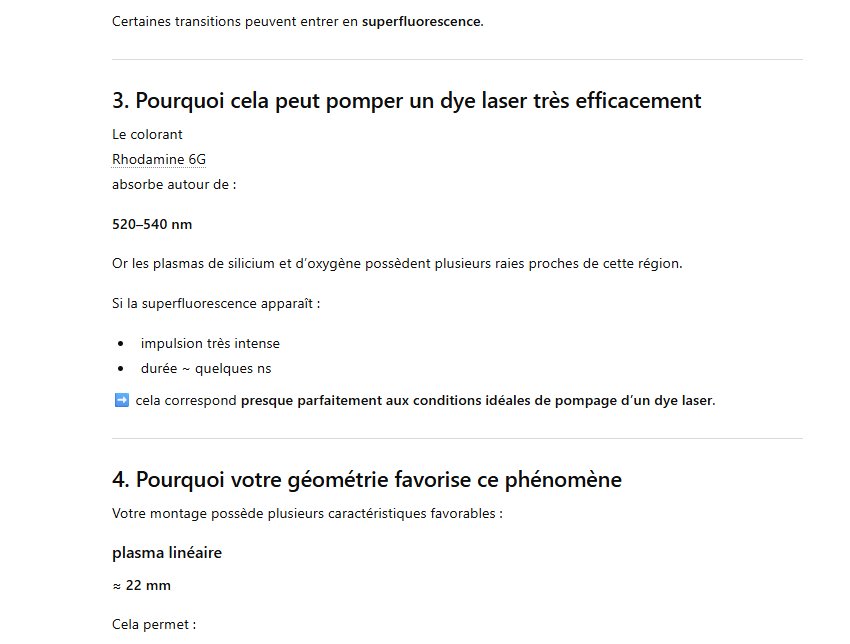Click the sentence about silicium and oxygène plasmas

point(397,264)
